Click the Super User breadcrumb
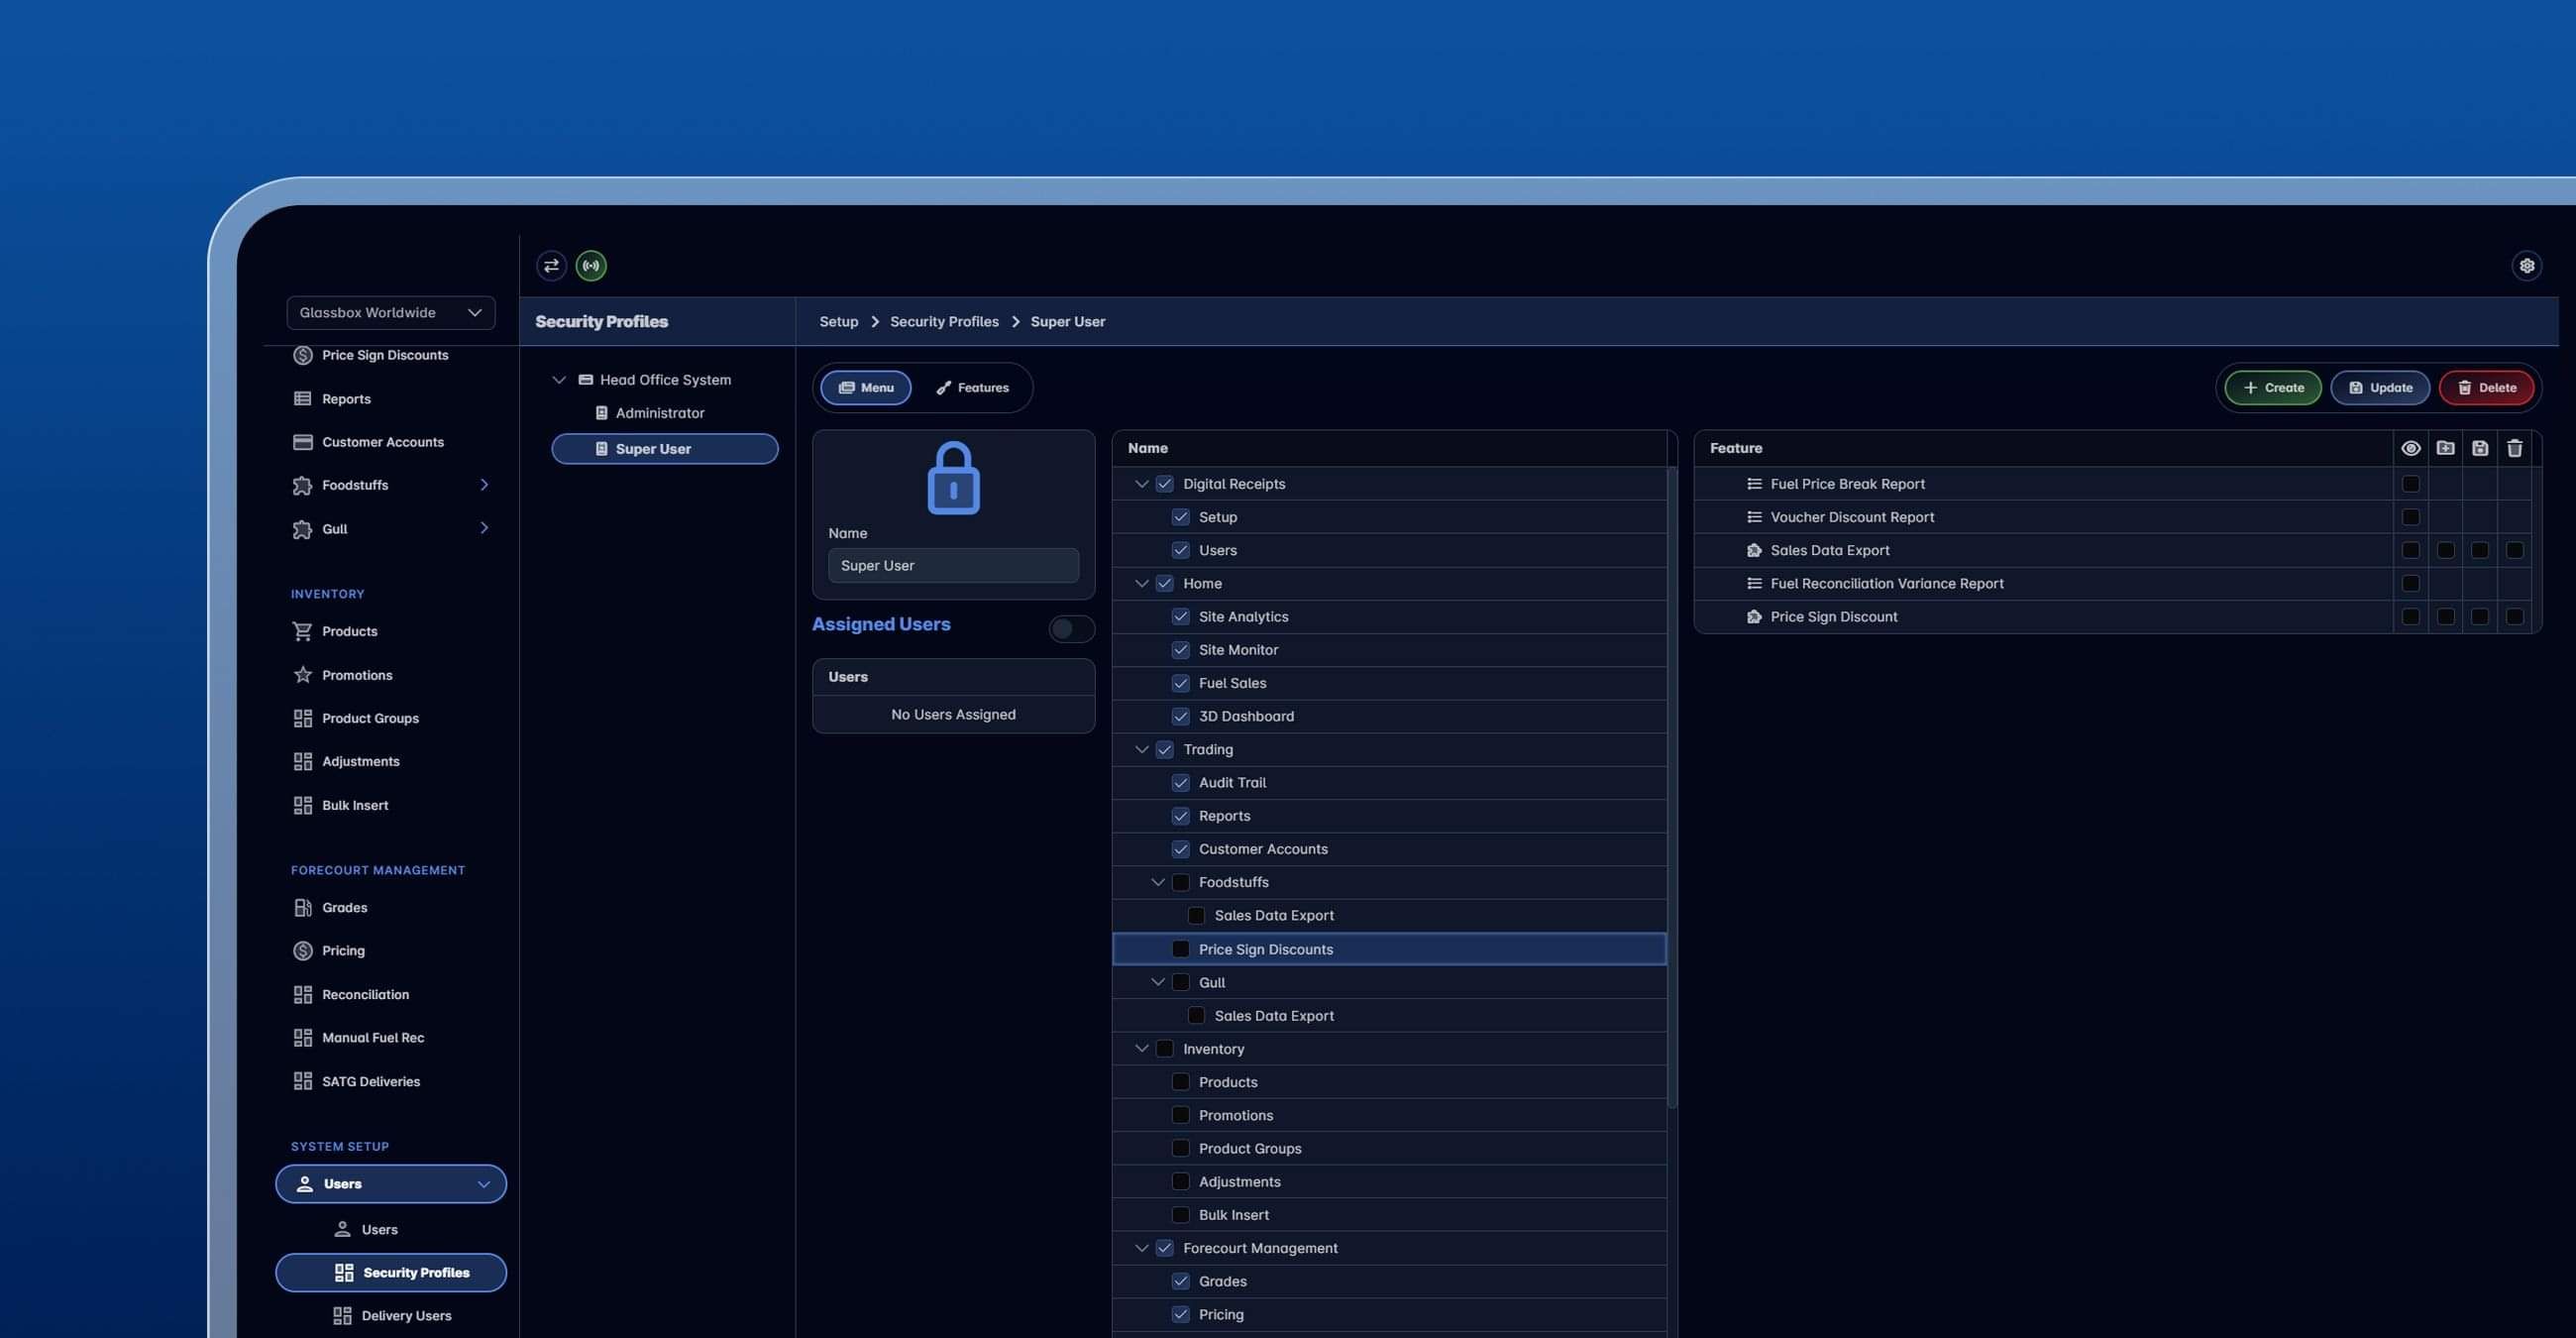2576x1338 pixels. pos(1067,321)
